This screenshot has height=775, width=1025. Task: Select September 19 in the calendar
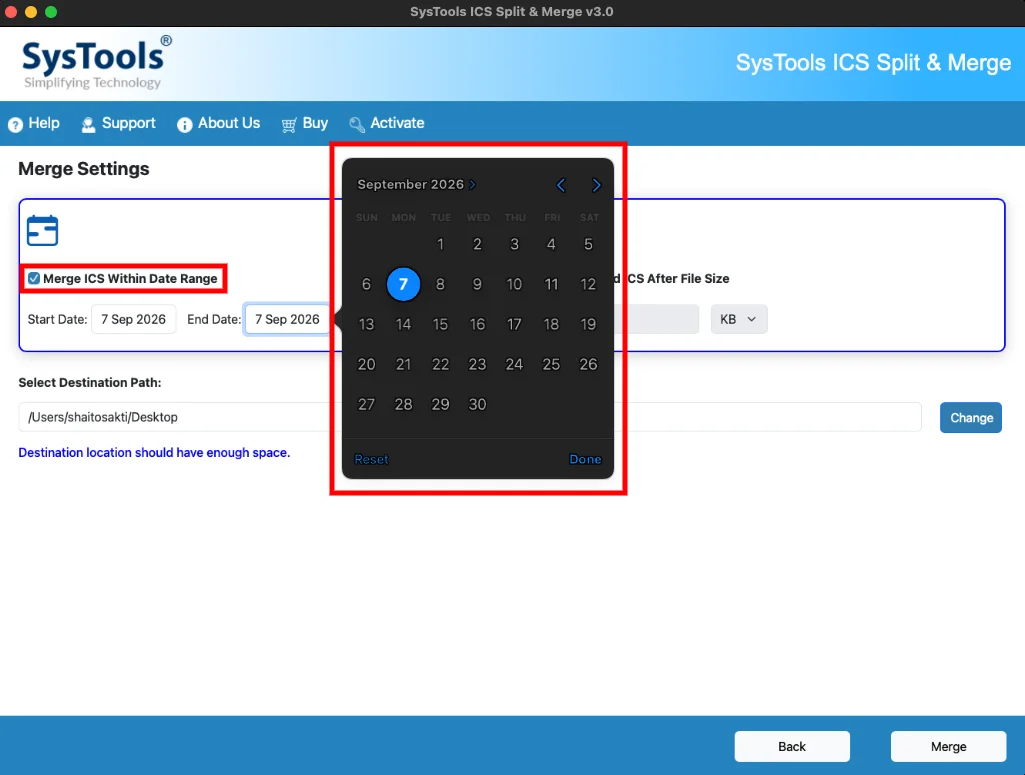tap(588, 324)
